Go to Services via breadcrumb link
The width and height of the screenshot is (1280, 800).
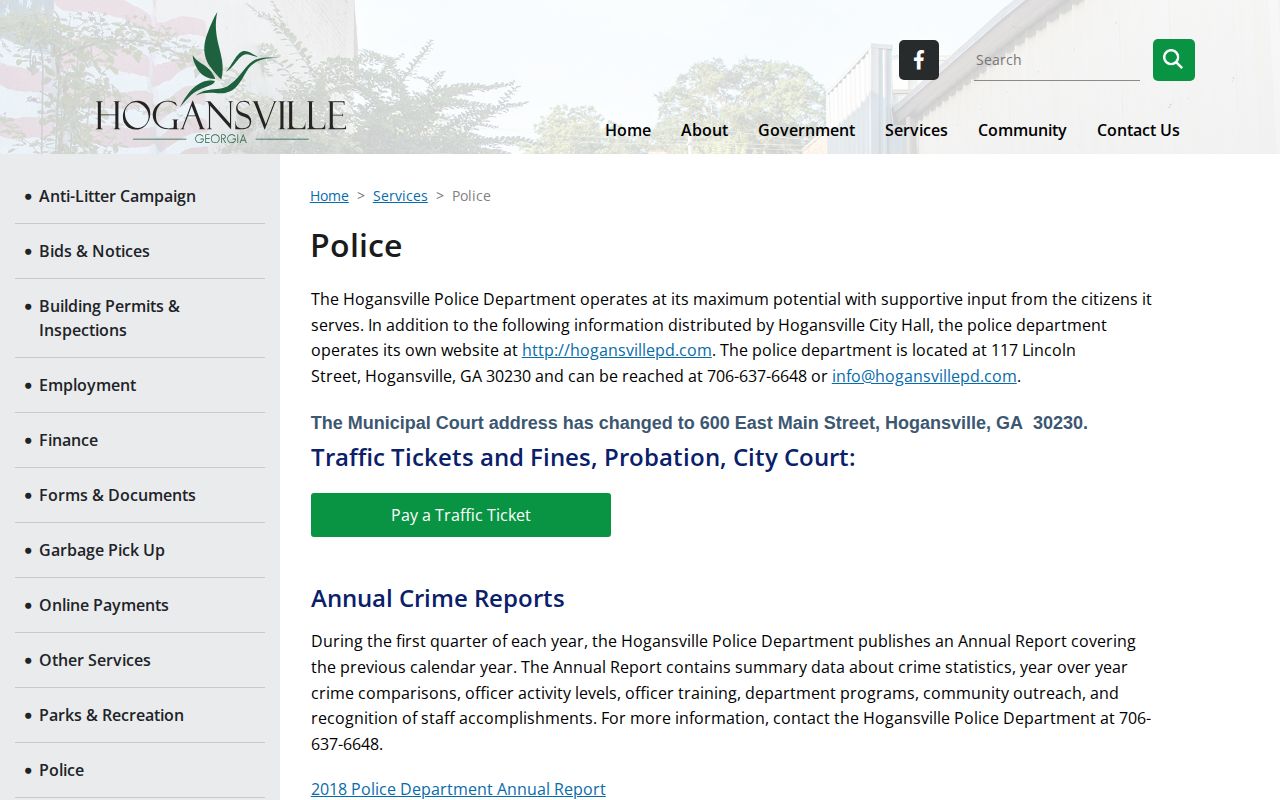[400, 196]
